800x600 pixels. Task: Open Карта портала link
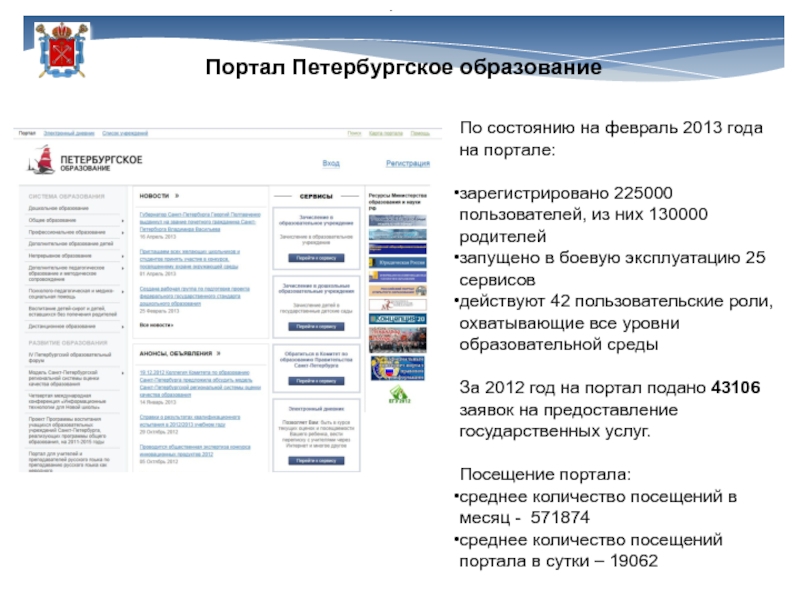386,133
